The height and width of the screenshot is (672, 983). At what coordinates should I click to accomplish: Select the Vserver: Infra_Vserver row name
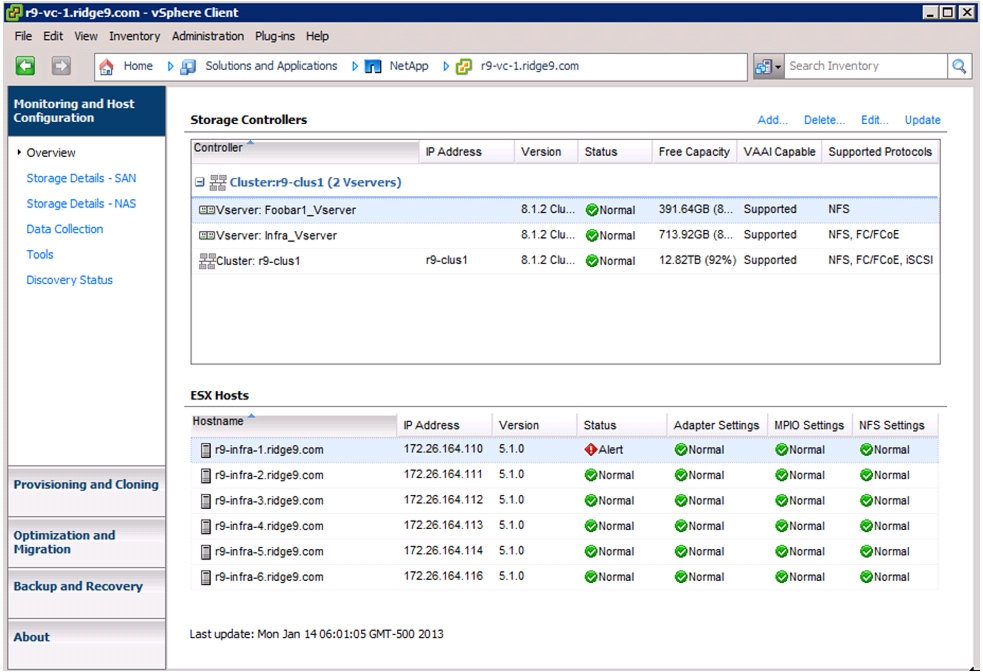click(276, 236)
